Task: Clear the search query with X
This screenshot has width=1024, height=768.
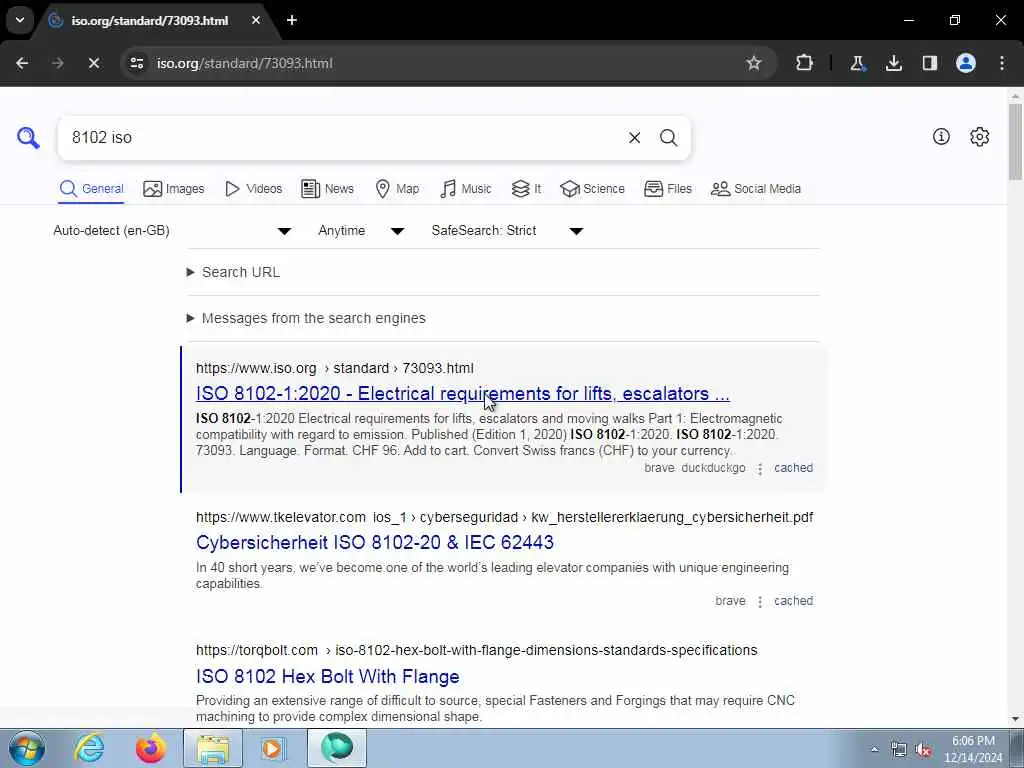Action: [x=634, y=138]
